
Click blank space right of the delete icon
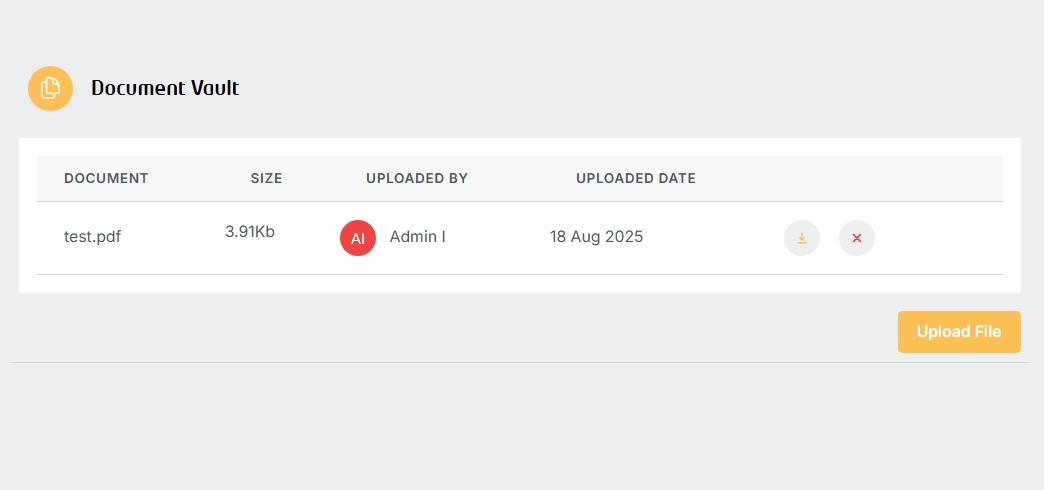[x=939, y=238]
